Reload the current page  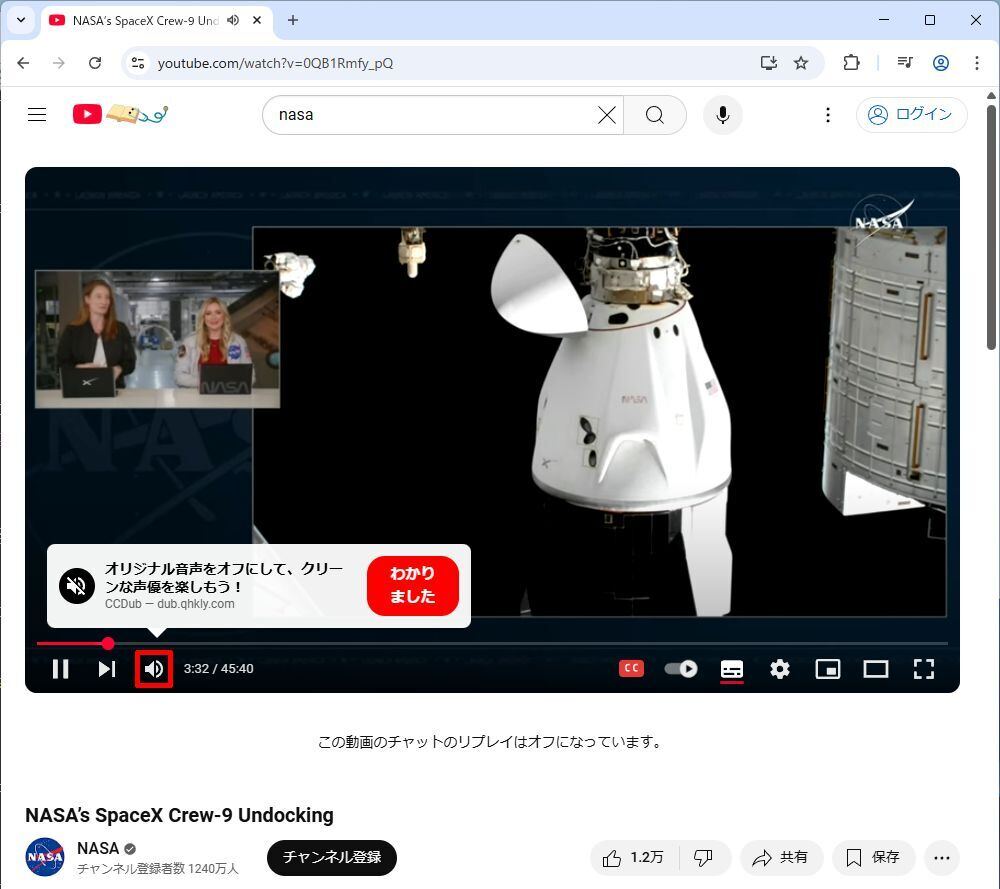pyautogui.click(x=95, y=62)
